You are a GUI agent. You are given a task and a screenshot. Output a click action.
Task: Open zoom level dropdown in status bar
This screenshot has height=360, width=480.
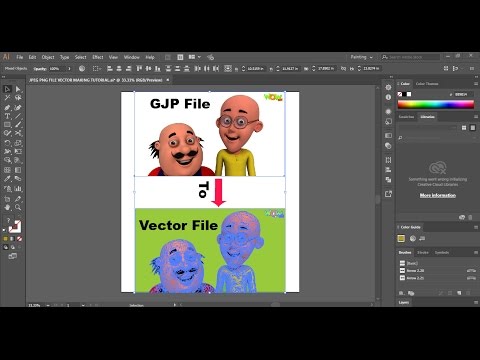48,305
